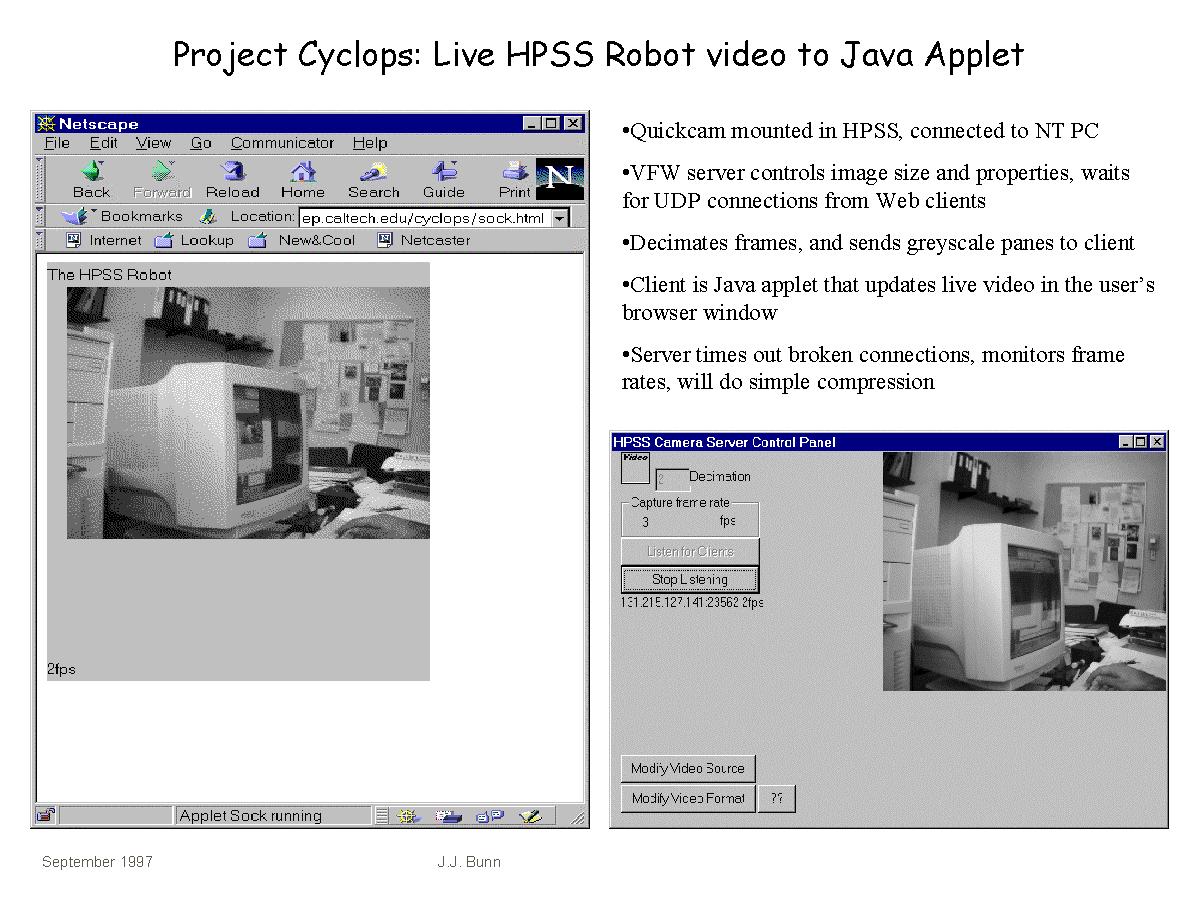
Task: Click the Guide signpost icon
Action: pyautogui.click(x=443, y=171)
